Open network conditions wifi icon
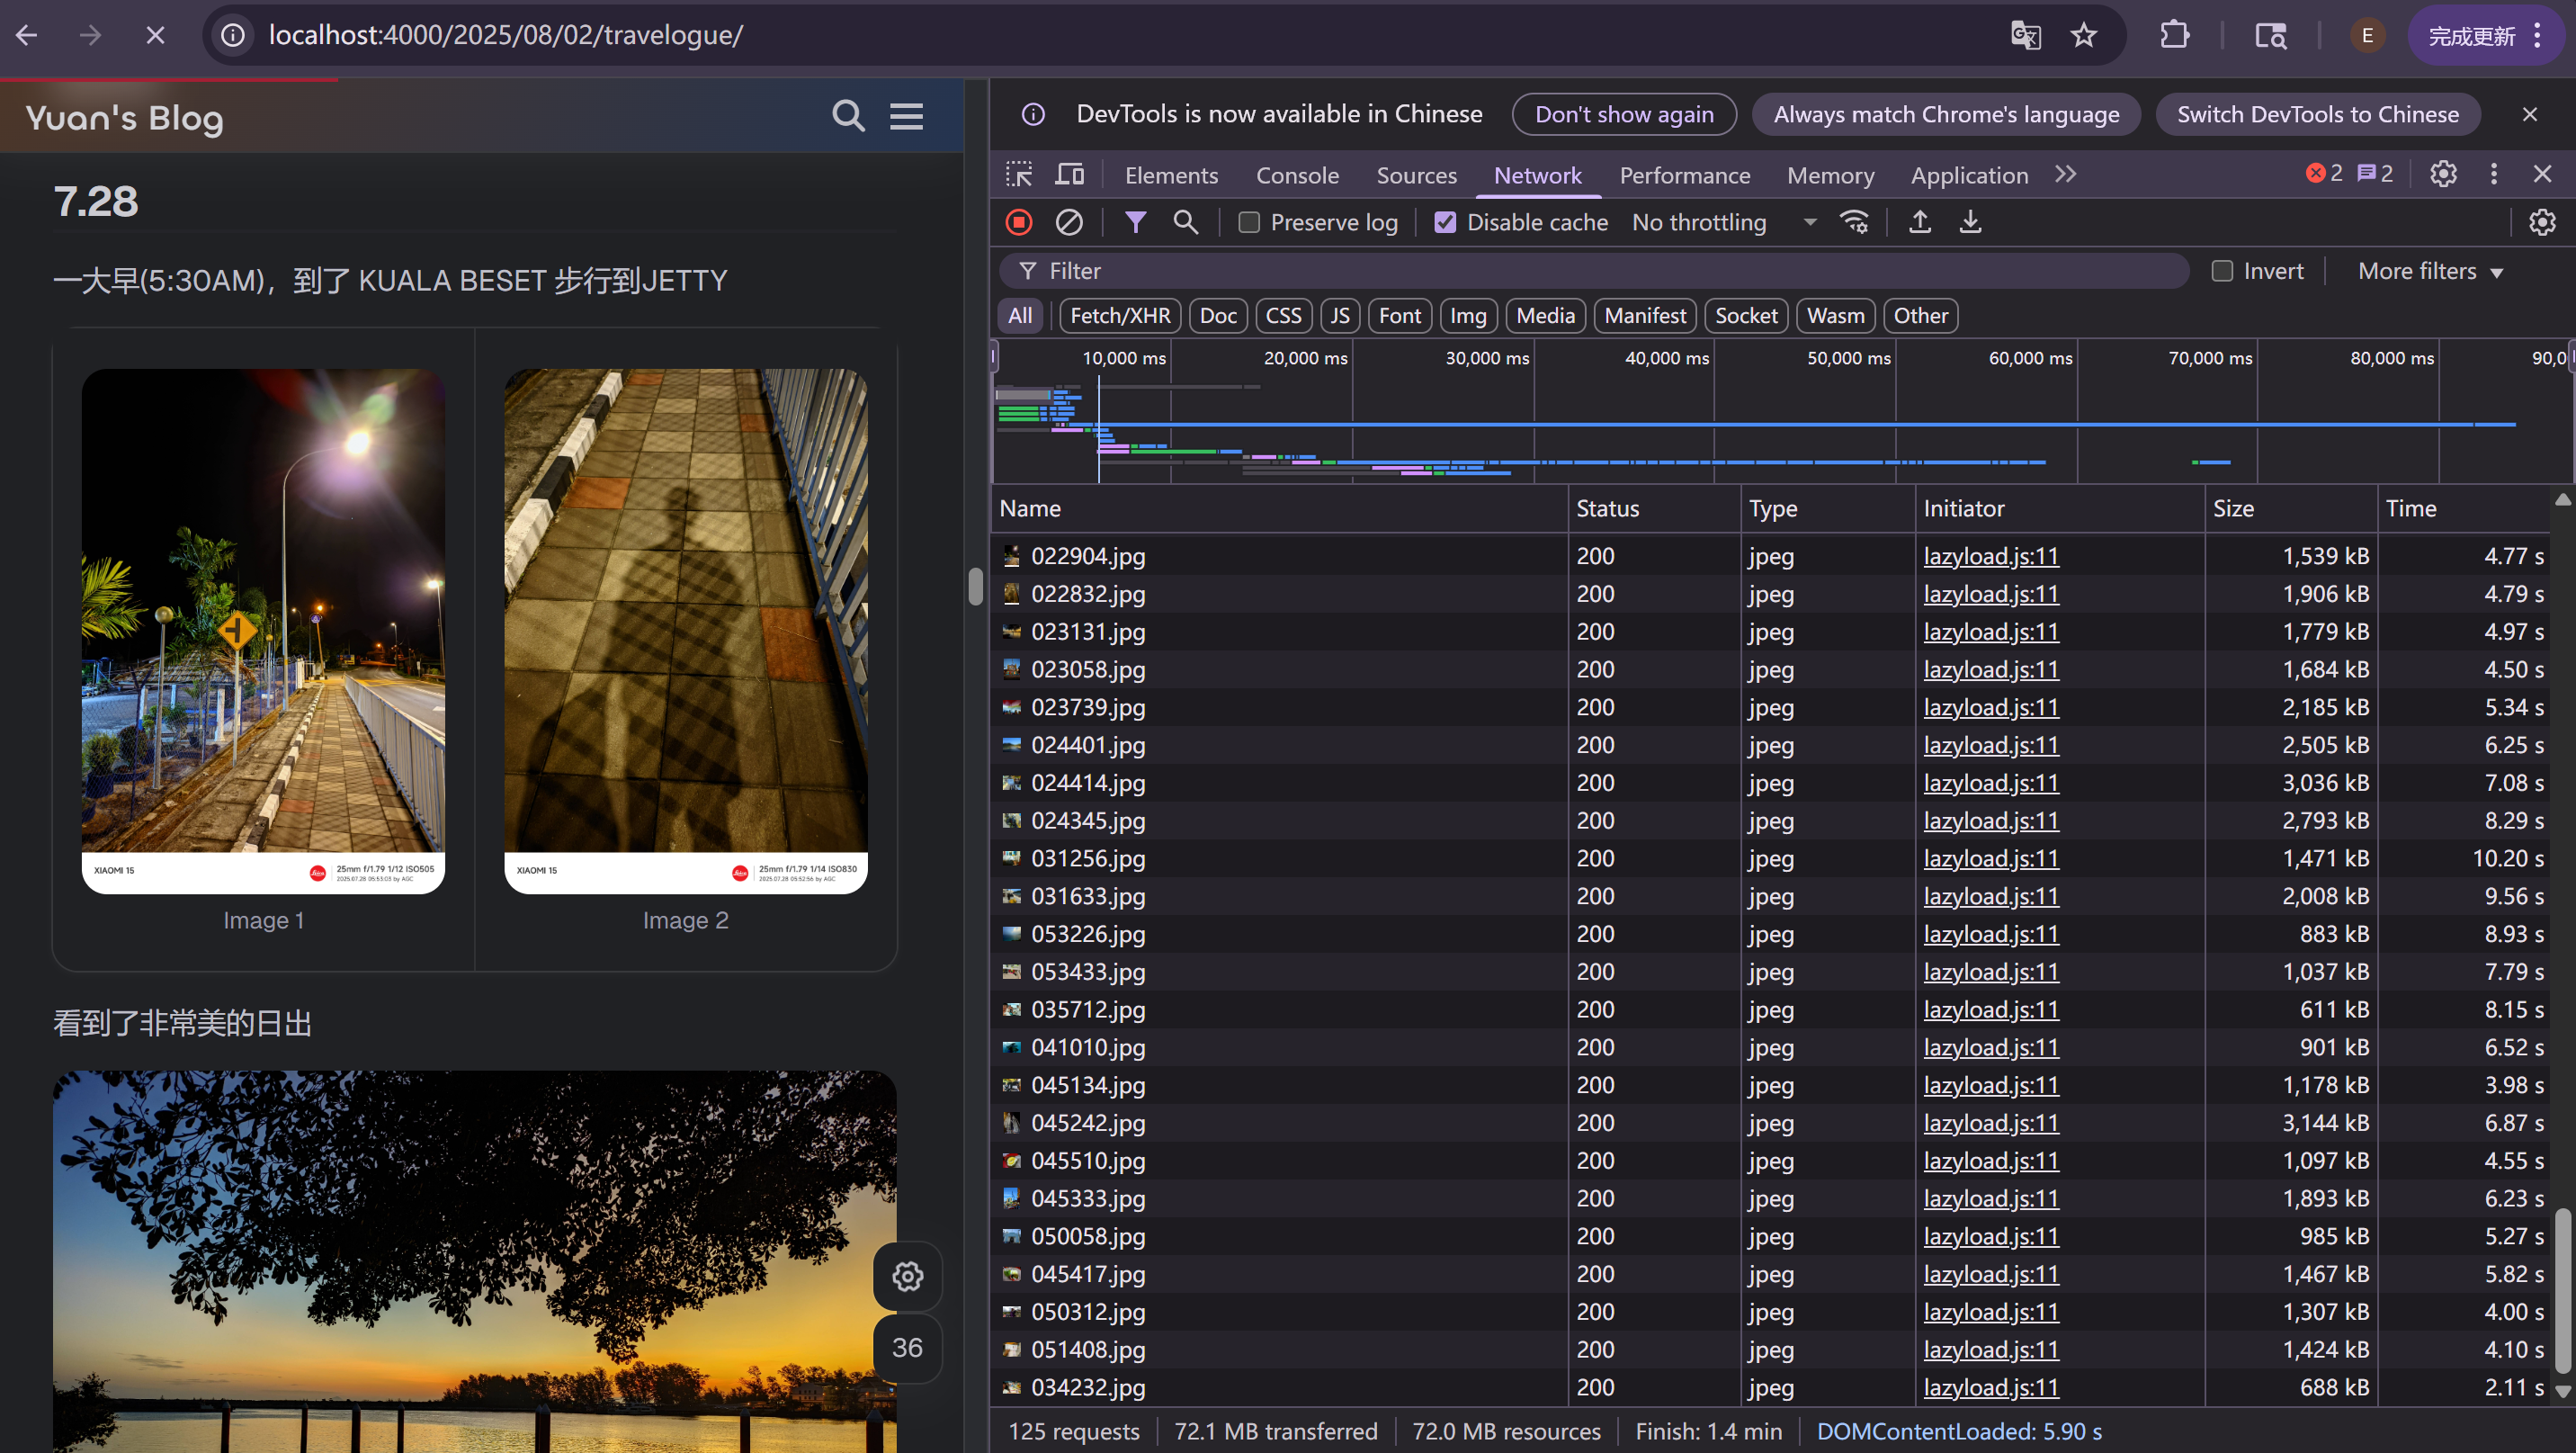 click(x=1854, y=222)
